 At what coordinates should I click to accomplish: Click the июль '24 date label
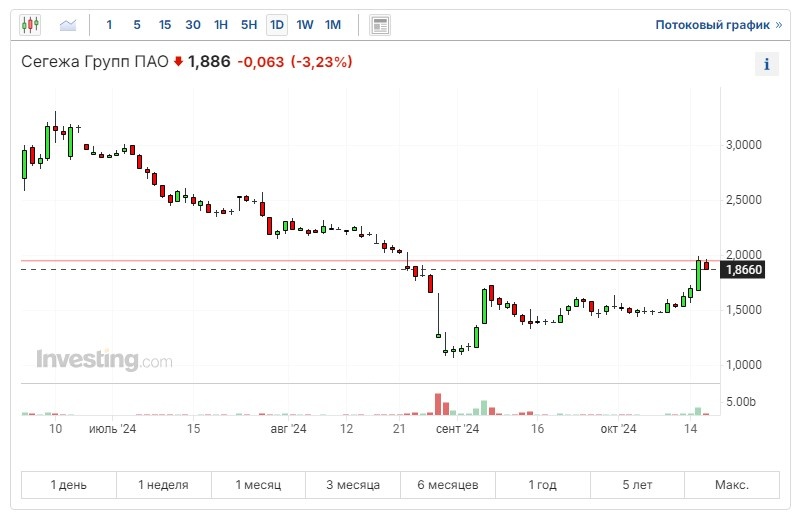pyautogui.click(x=112, y=429)
